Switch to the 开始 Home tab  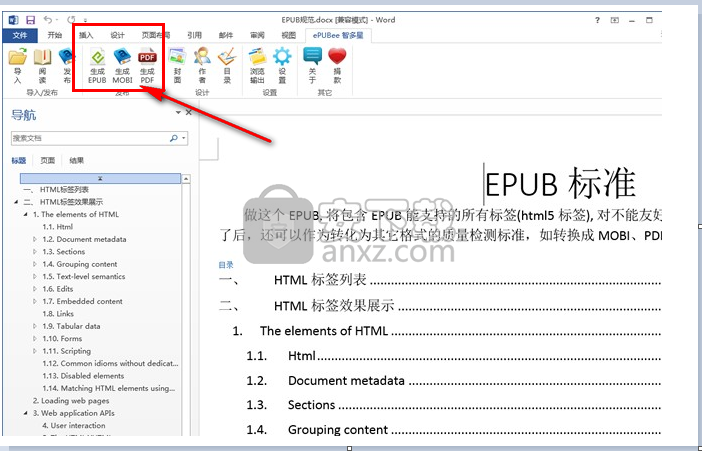55,35
